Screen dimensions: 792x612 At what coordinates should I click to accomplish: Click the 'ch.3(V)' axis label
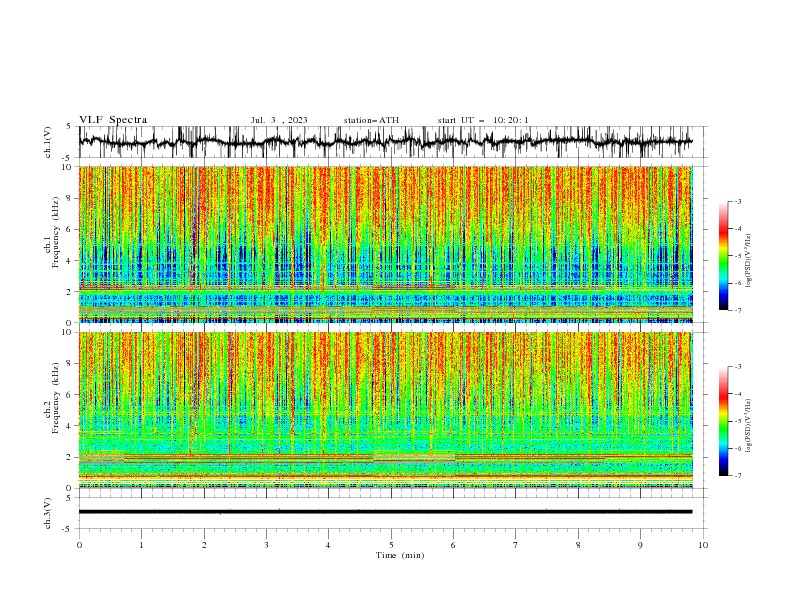click(x=48, y=513)
